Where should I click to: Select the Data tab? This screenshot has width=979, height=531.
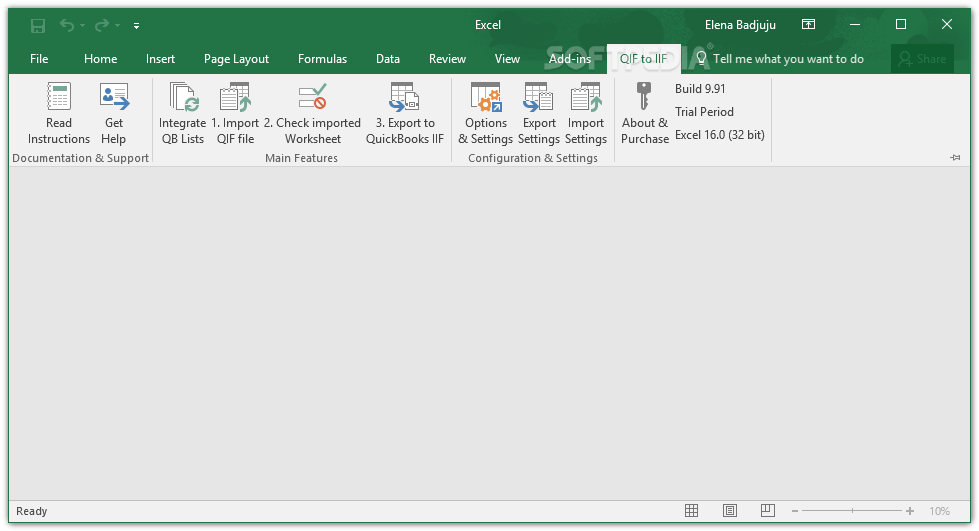388,59
